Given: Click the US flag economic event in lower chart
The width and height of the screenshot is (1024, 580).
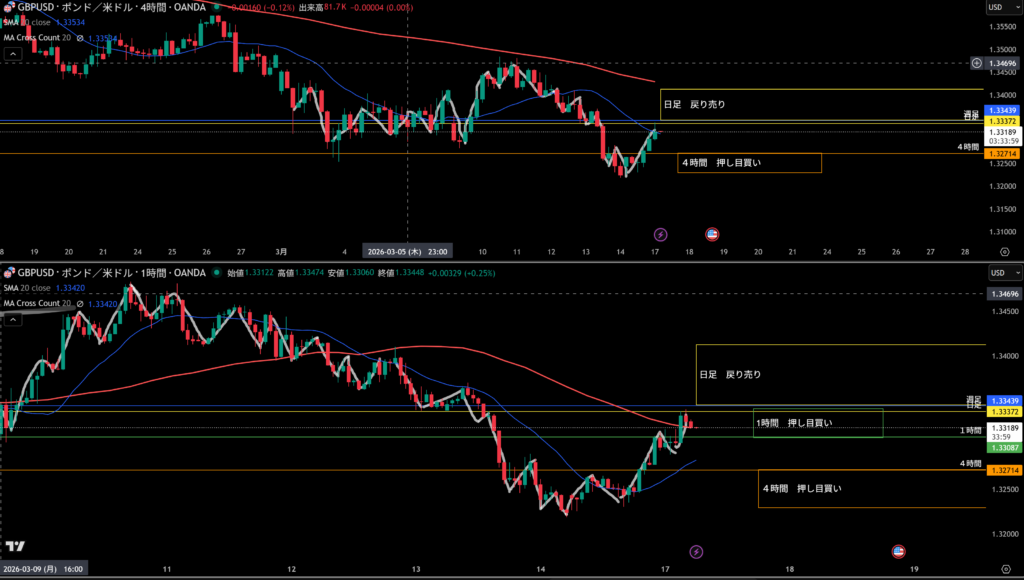Looking at the screenshot, I should coord(898,551).
